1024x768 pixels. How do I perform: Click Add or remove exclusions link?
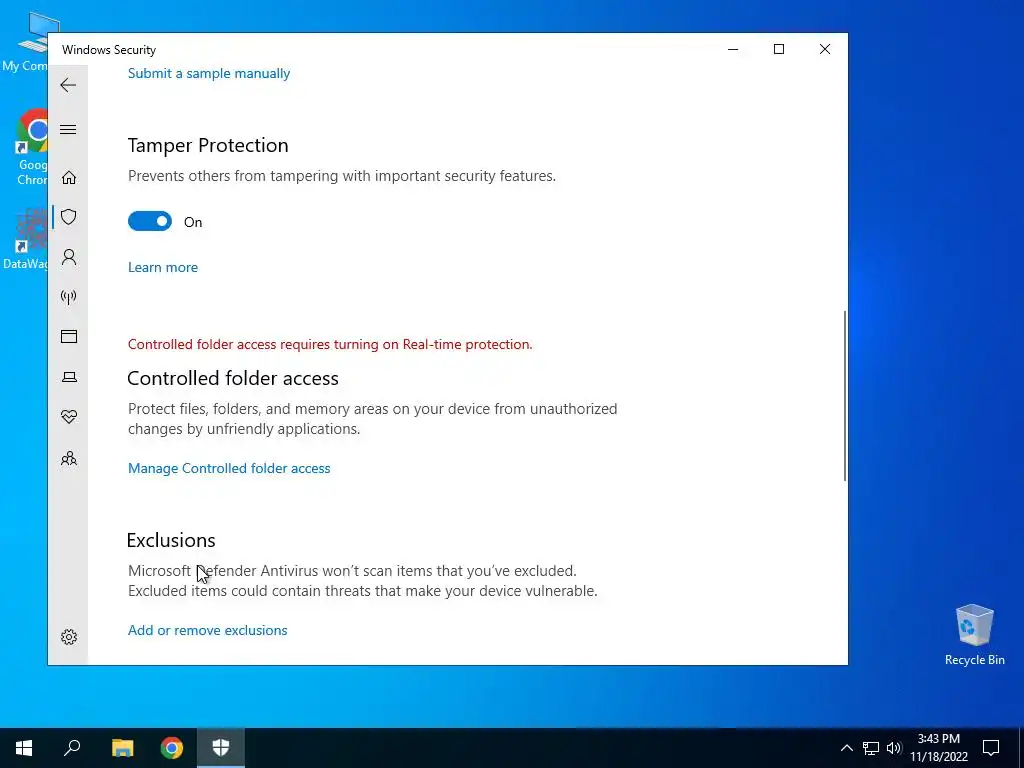tap(208, 630)
